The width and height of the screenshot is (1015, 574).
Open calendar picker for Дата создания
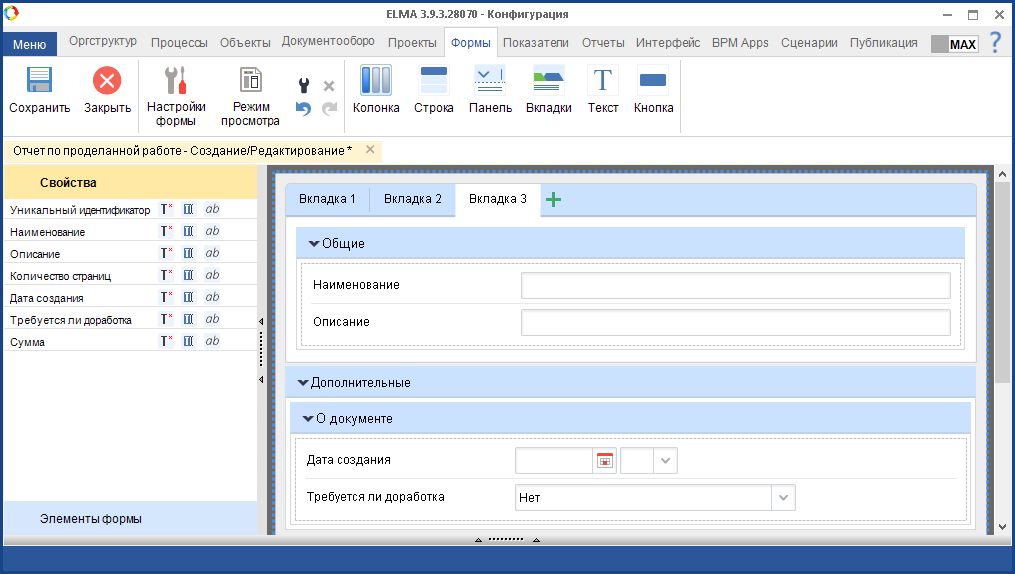pos(604,461)
